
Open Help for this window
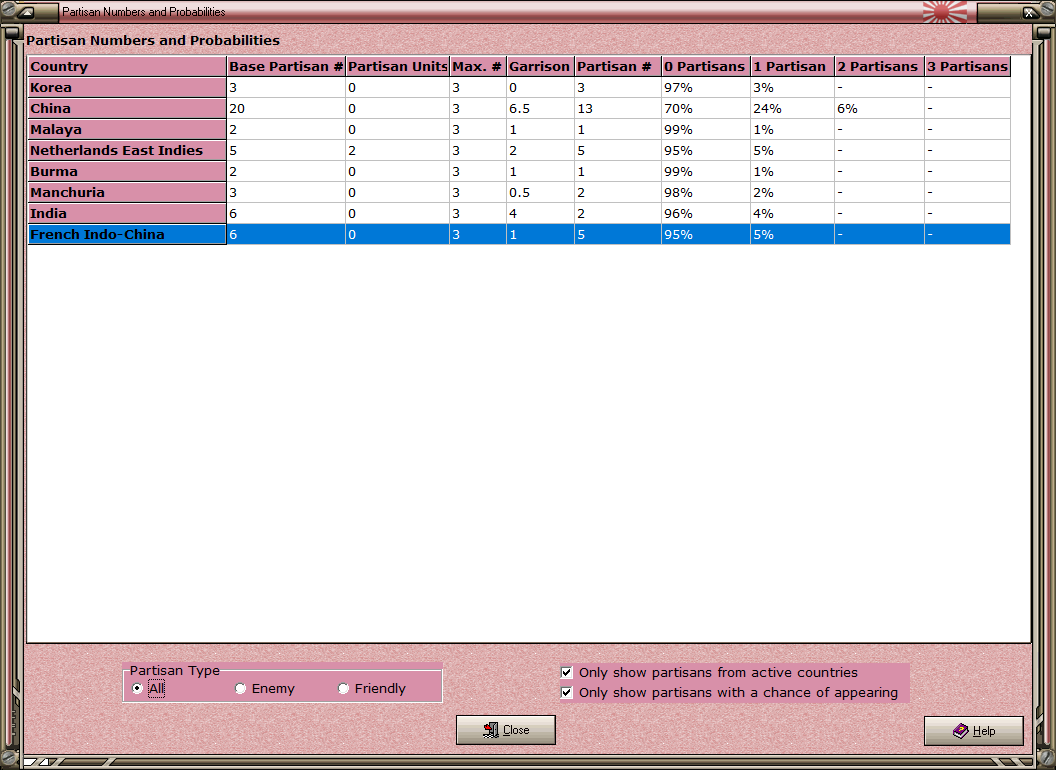[x=974, y=731]
